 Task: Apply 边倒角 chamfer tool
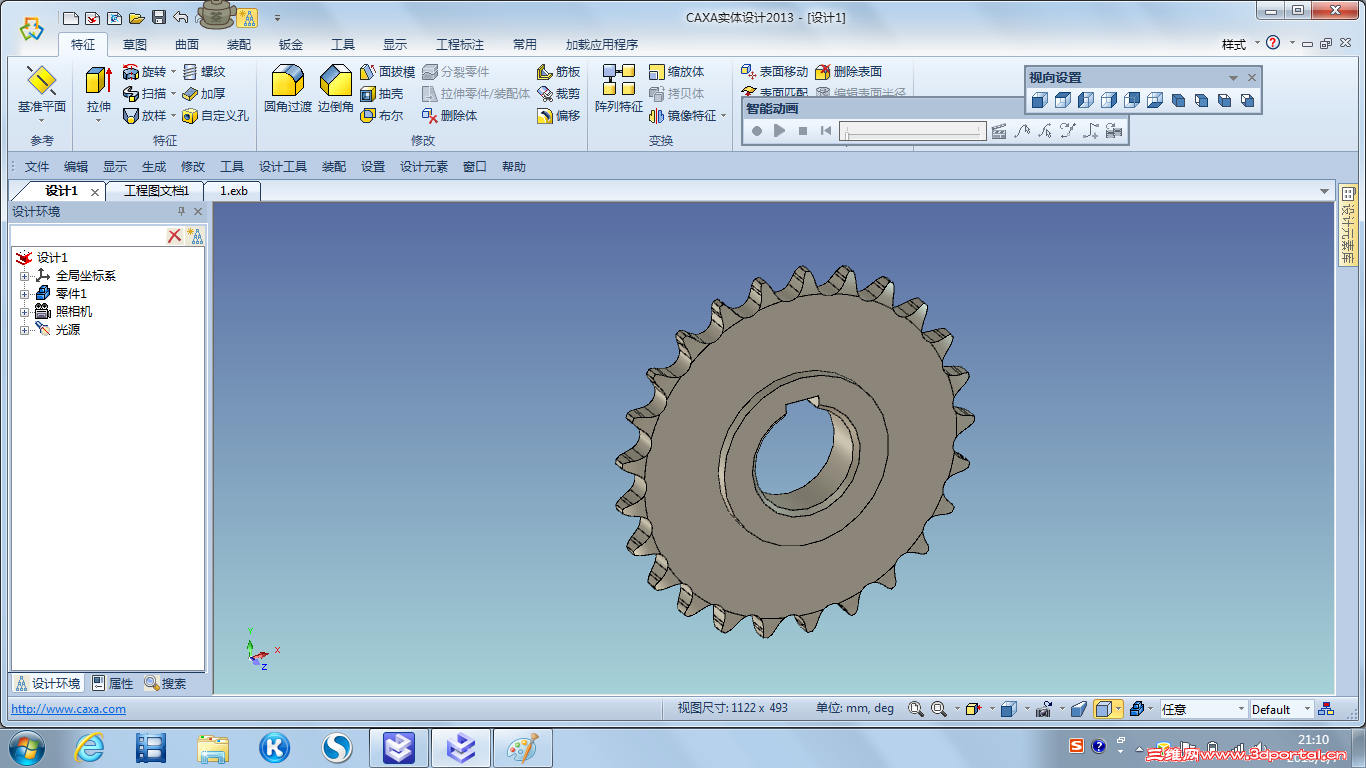point(336,89)
